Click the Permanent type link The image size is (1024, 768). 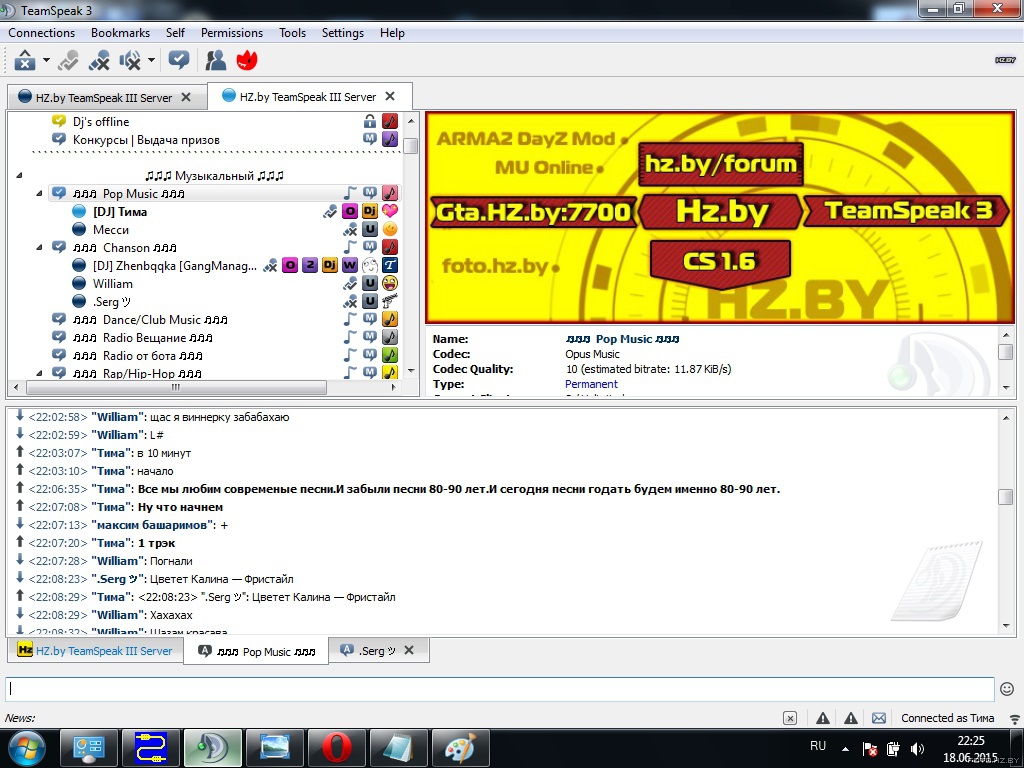click(x=591, y=384)
